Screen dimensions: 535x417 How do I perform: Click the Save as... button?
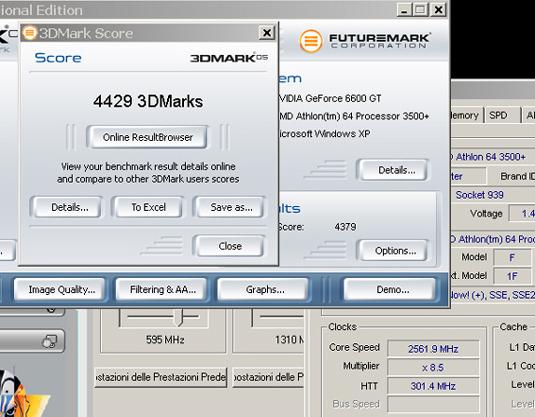[x=230, y=207]
